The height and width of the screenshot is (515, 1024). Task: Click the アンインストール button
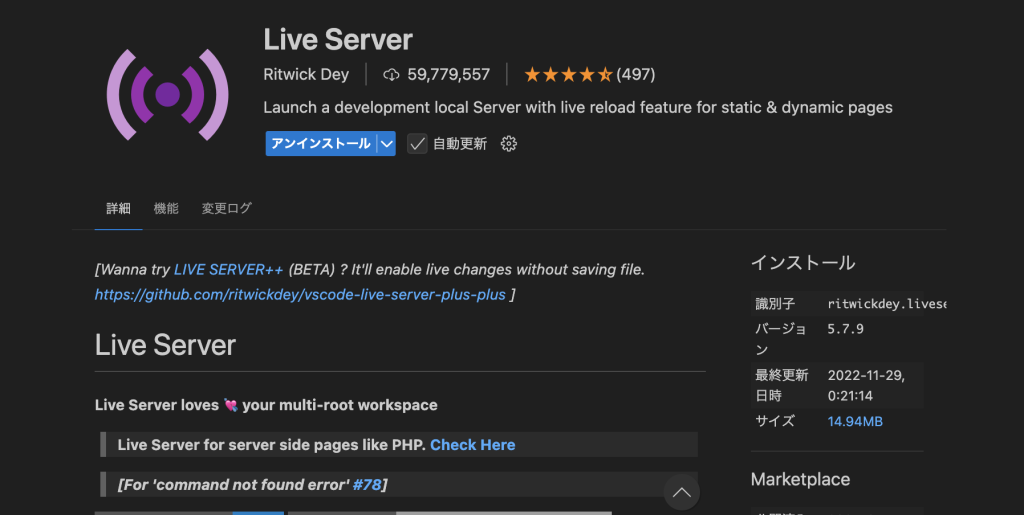pyautogui.click(x=319, y=144)
